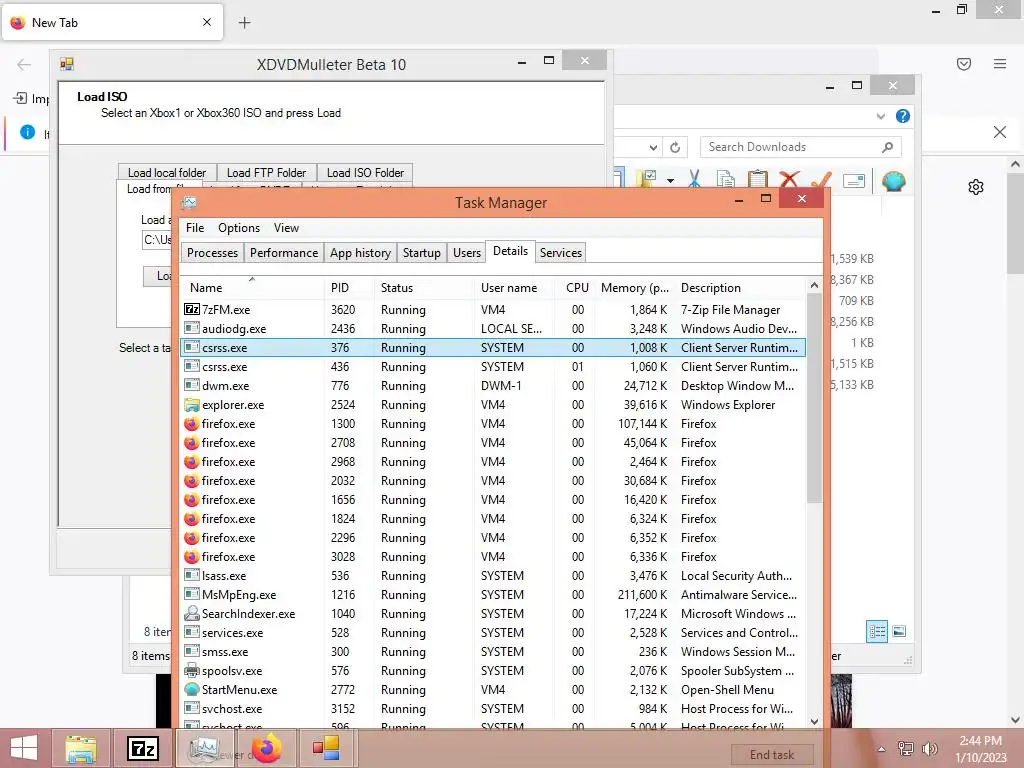This screenshot has height=768, width=1024.
Task: Click the Properties checkmark icon in Explorer toolbar
Action: pyautogui.click(x=822, y=179)
